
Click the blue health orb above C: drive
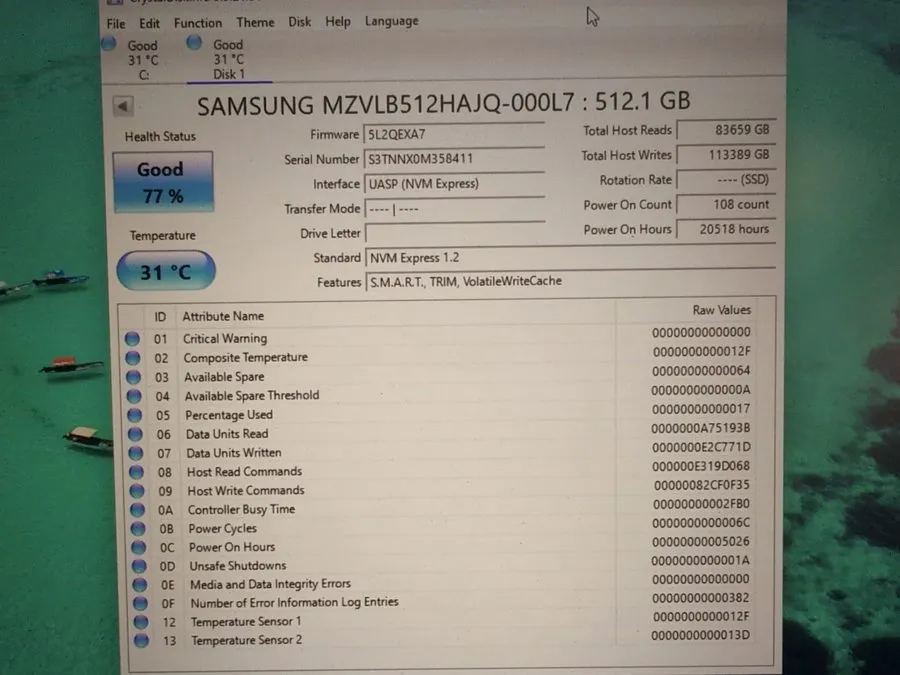(x=108, y=44)
